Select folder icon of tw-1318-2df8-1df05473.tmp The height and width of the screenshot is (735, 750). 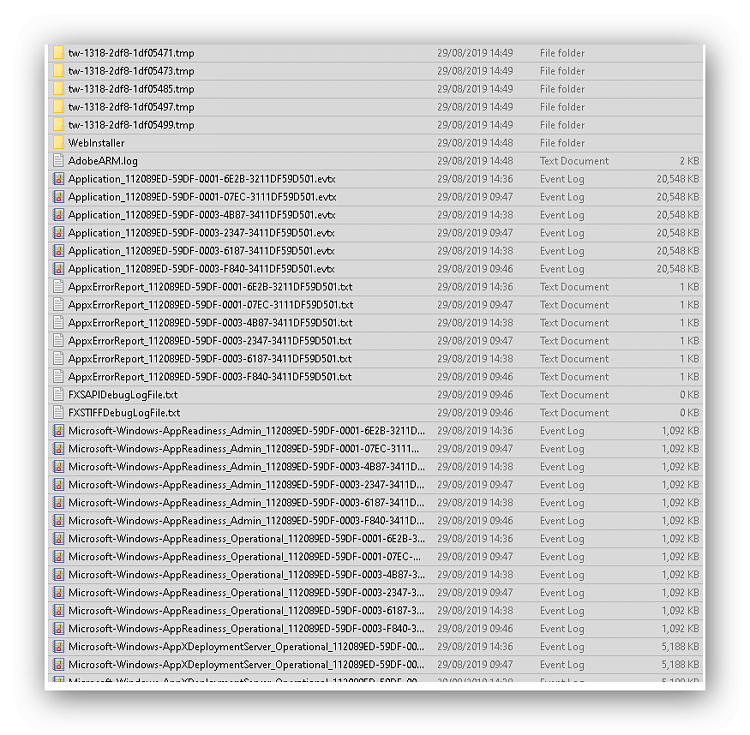pyautogui.click(x=58, y=71)
